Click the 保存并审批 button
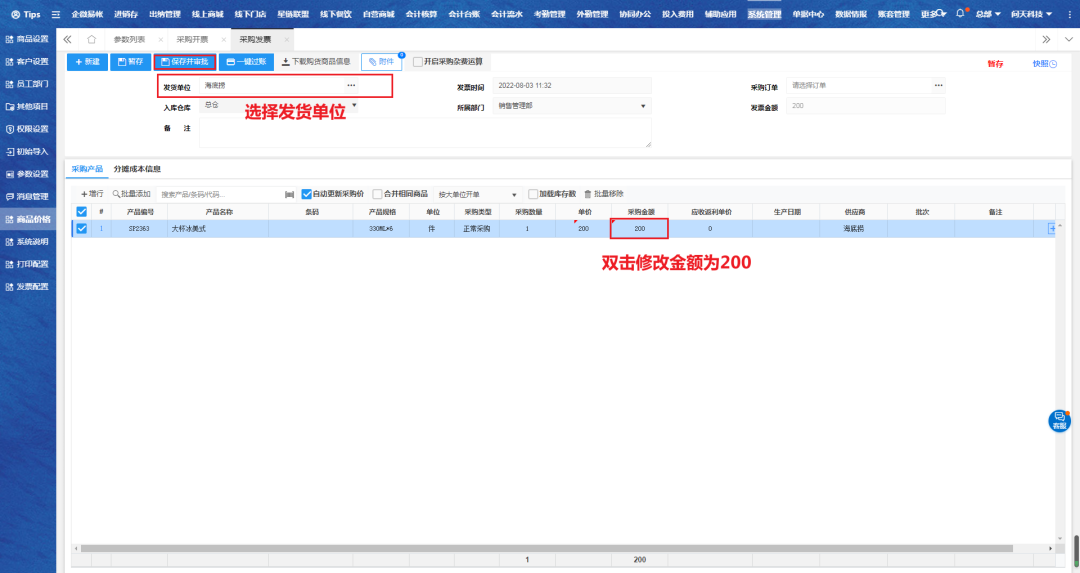Image resolution: width=1080 pixels, height=573 pixels. [186, 62]
